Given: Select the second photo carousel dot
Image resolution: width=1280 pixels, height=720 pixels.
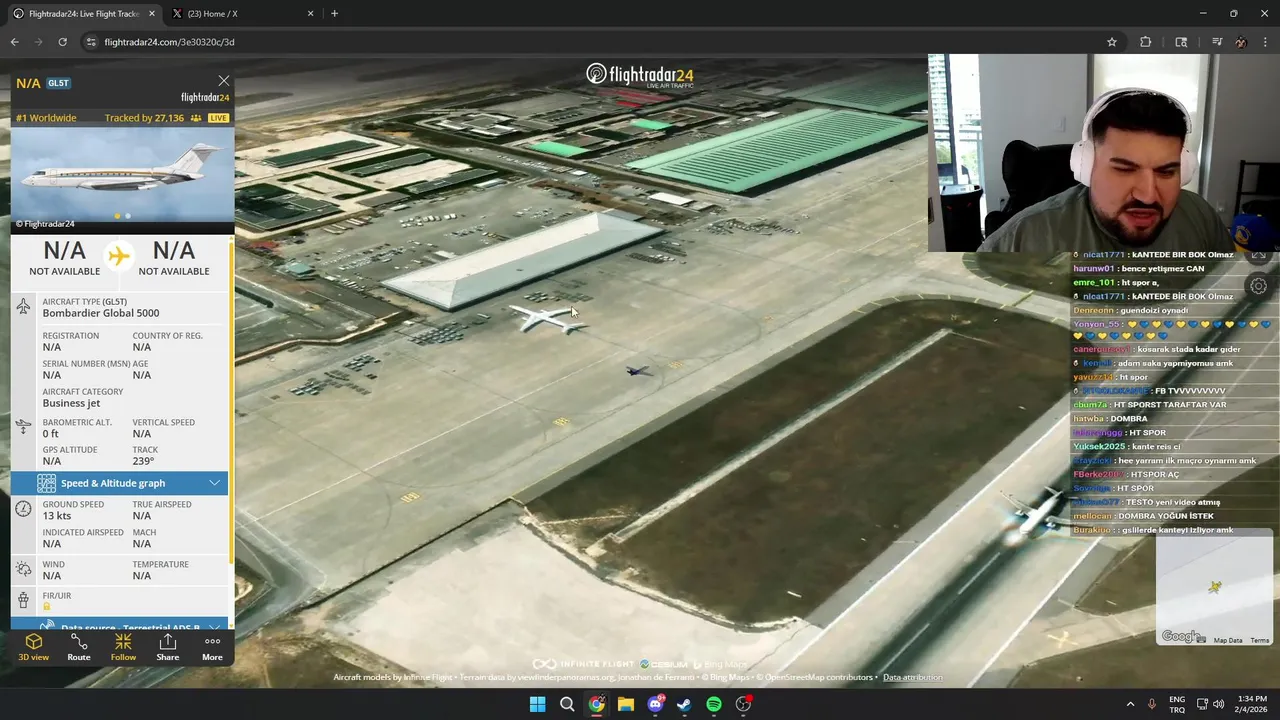Looking at the screenshot, I should coord(127,216).
